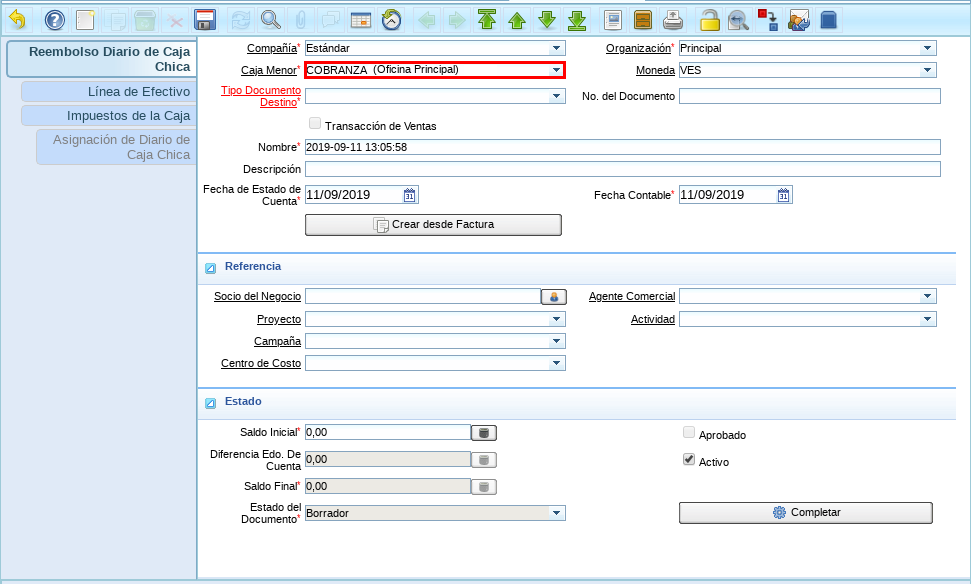The height and width of the screenshot is (584, 971).
Task: Click the yellow padlock icon in the toolbar
Action: pyautogui.click(x=709, y=19)
